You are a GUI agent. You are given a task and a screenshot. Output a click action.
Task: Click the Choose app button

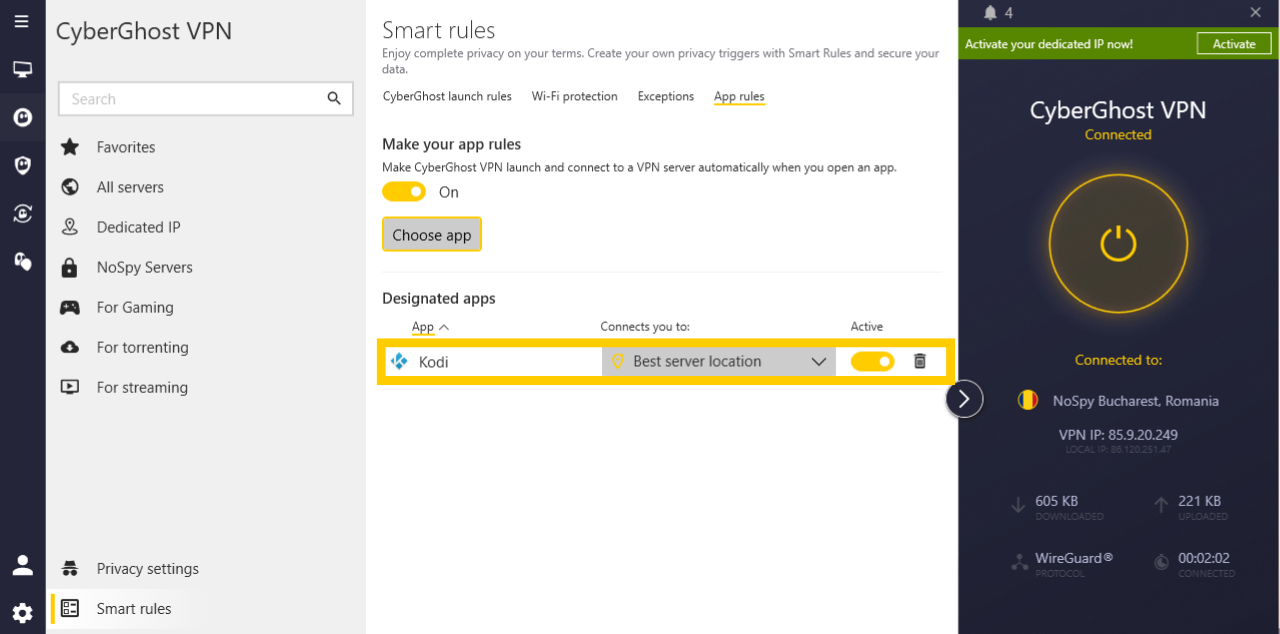pos(432,235)
